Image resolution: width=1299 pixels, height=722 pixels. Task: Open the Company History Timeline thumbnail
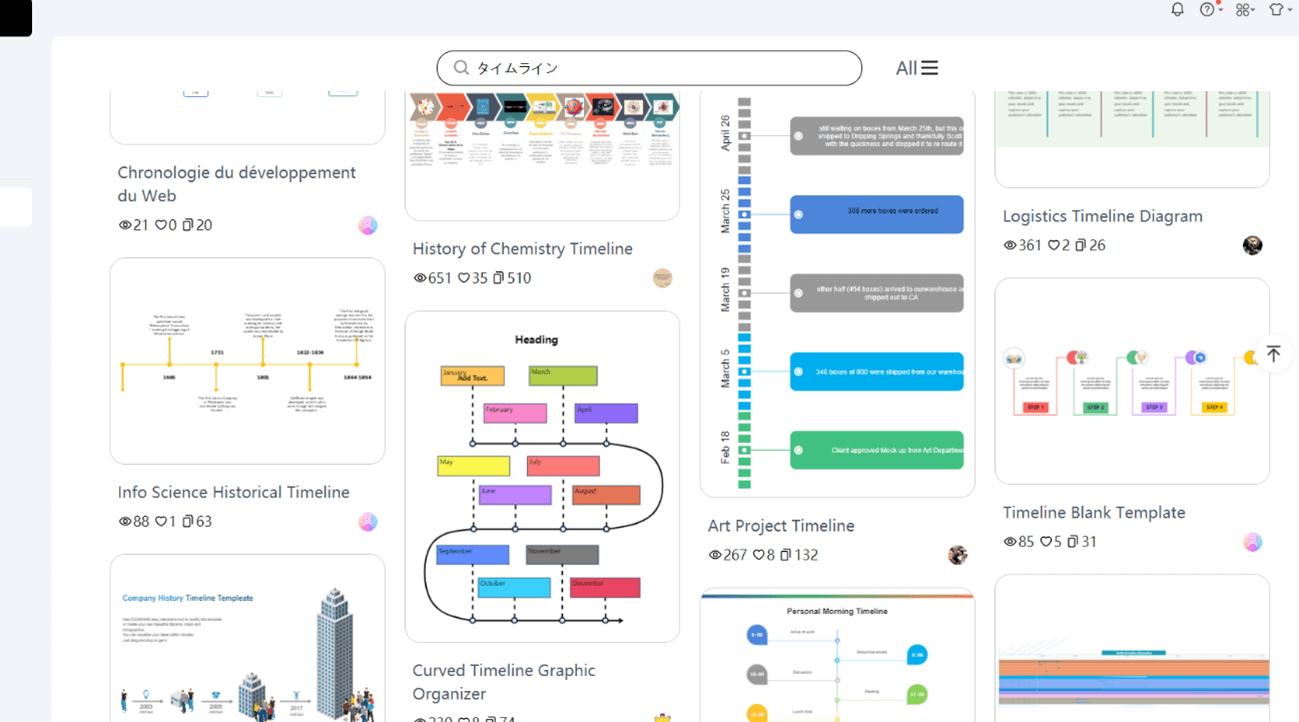coord(247,640)
